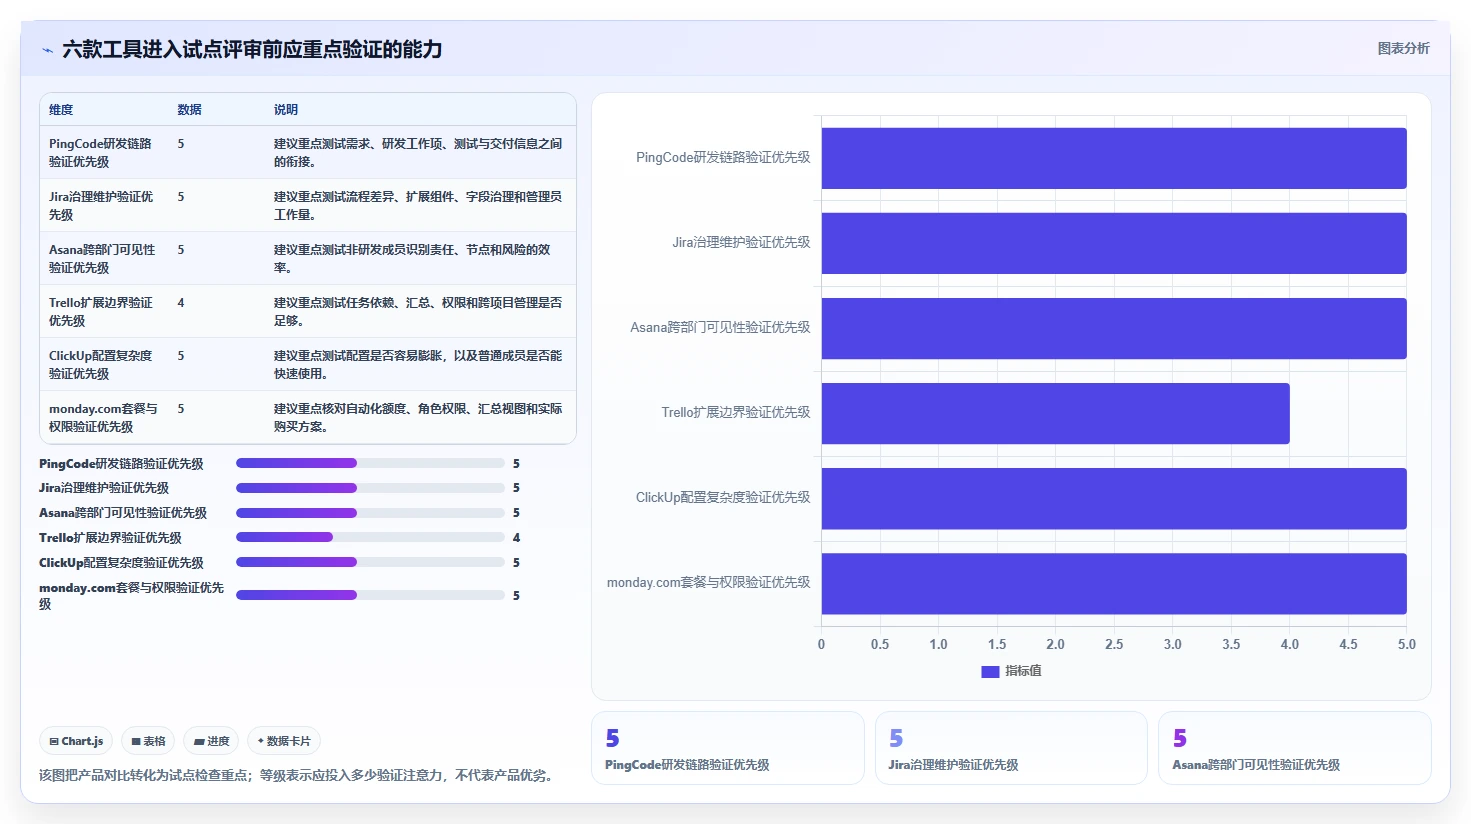1471x824 pixels.
Task: Click the monday.com chart bar
Action: (x=1114, y=583)
